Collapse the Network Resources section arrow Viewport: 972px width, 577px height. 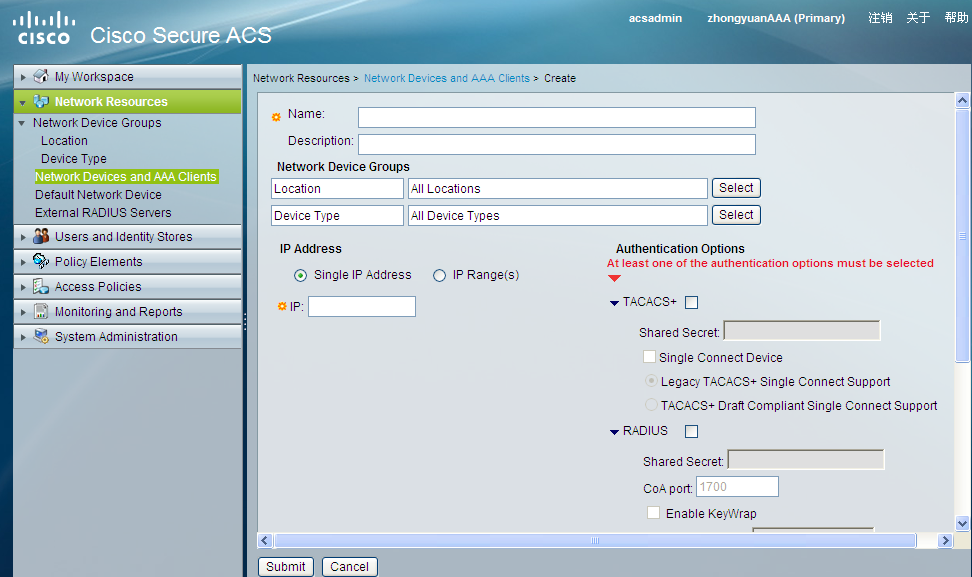click(23, 102)
